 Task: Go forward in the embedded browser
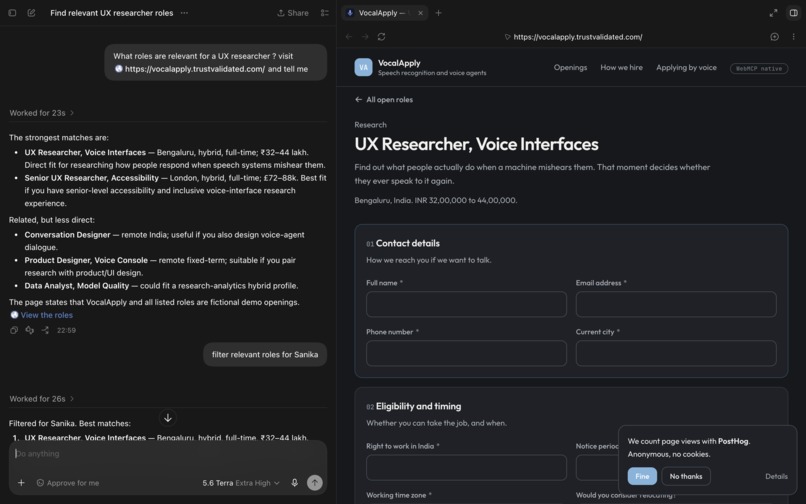point(365,37)
